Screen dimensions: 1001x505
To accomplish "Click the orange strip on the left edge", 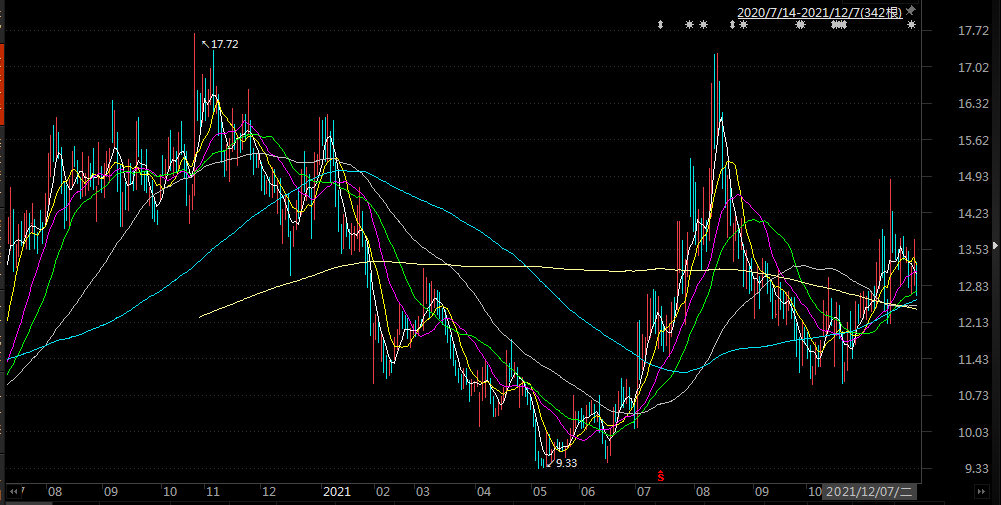I will pyautogui.click(x=2, y=85).
